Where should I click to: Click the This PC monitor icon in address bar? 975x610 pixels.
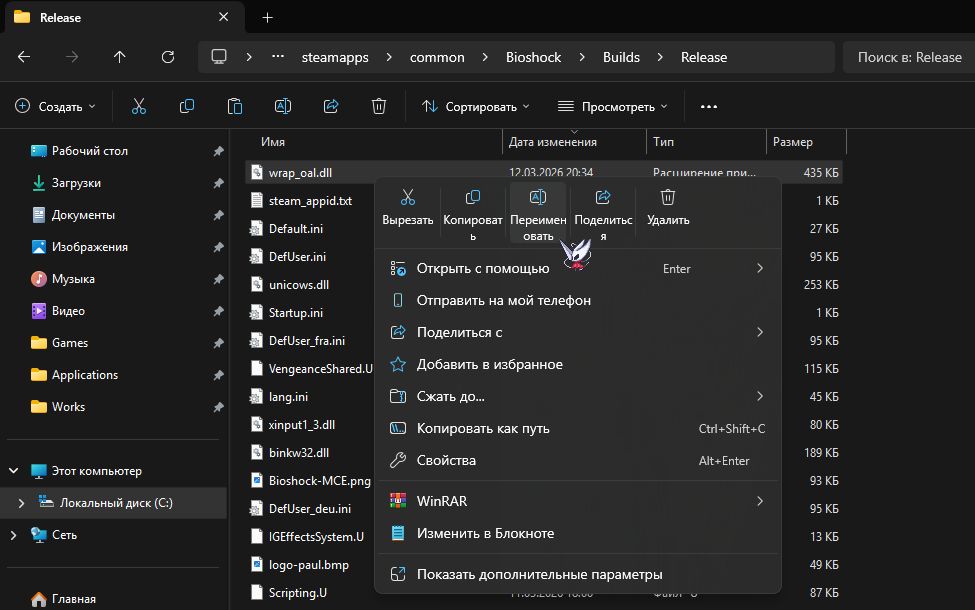point(219,57)
